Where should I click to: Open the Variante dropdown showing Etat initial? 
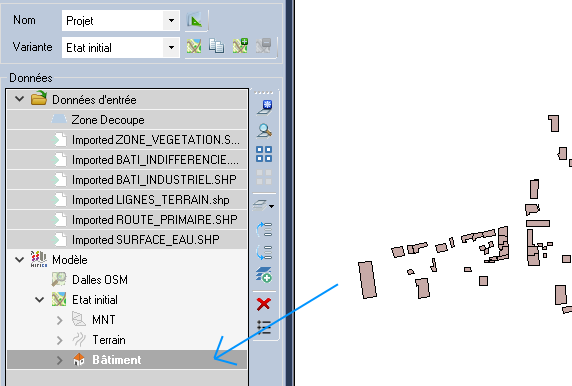click(171, 47)
